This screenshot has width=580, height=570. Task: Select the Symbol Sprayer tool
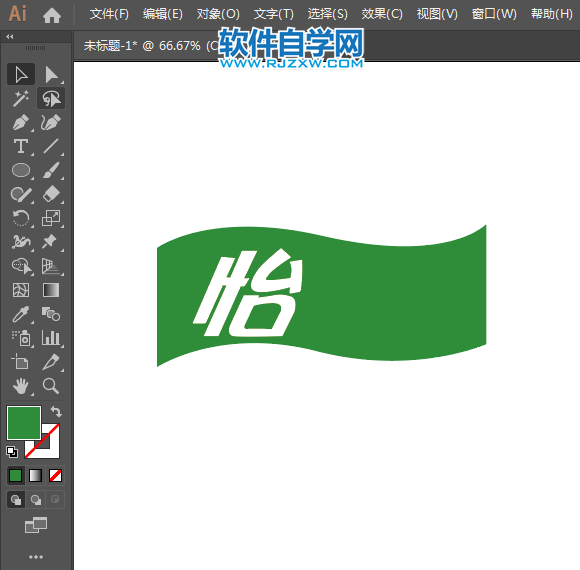21,338
